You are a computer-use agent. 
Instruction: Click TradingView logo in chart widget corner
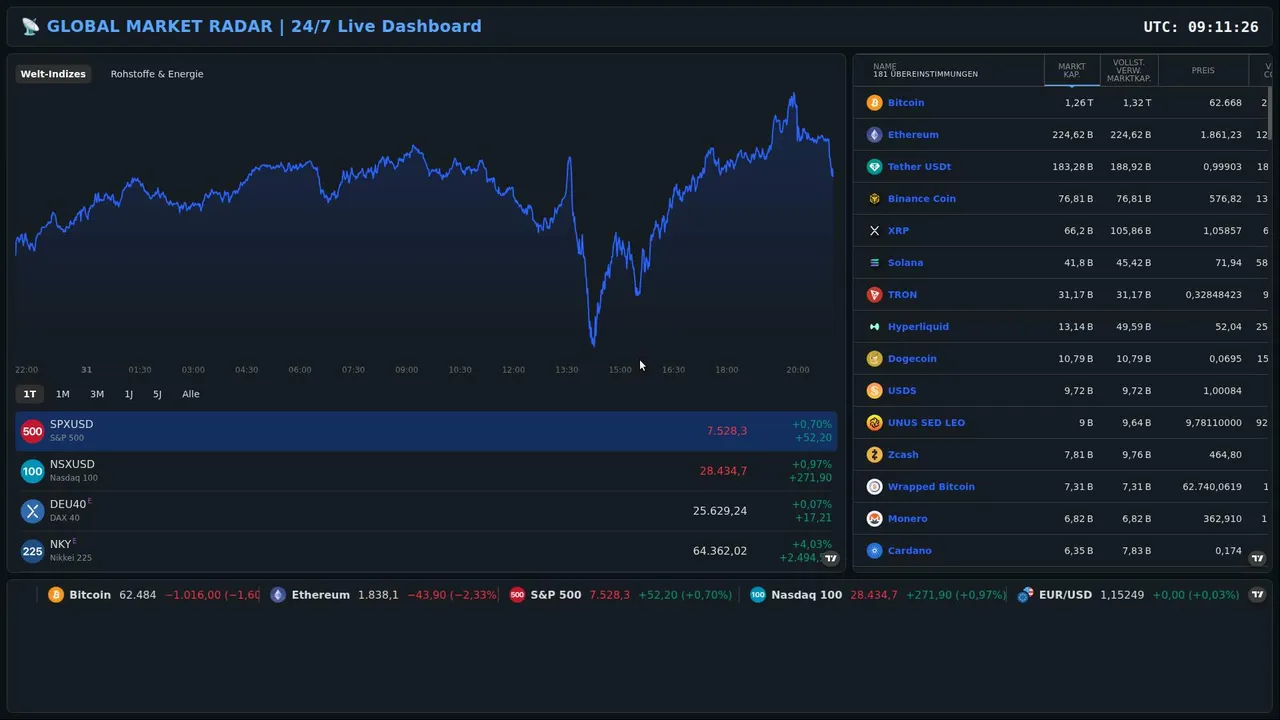[x=830, y=559]
